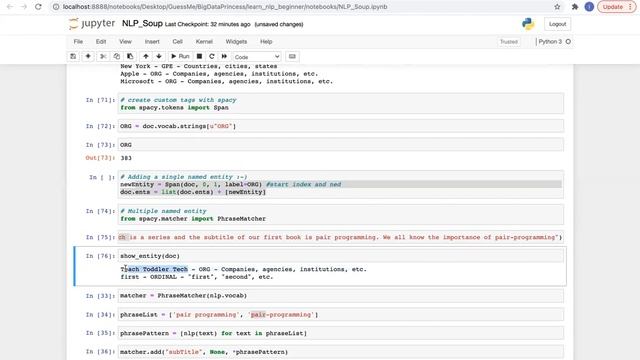Open the View menu

tap(125, 42)
